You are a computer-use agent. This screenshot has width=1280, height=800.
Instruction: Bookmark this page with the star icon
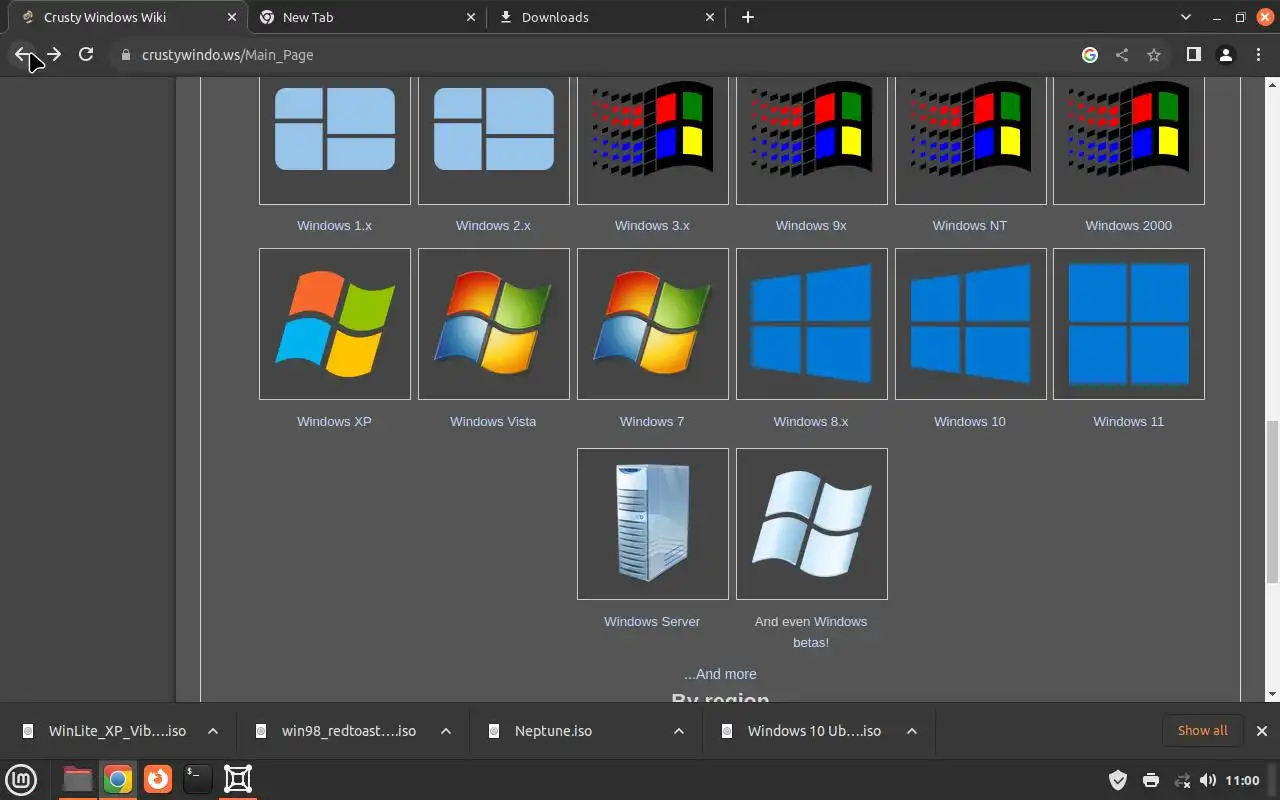tap(1154, 55)
